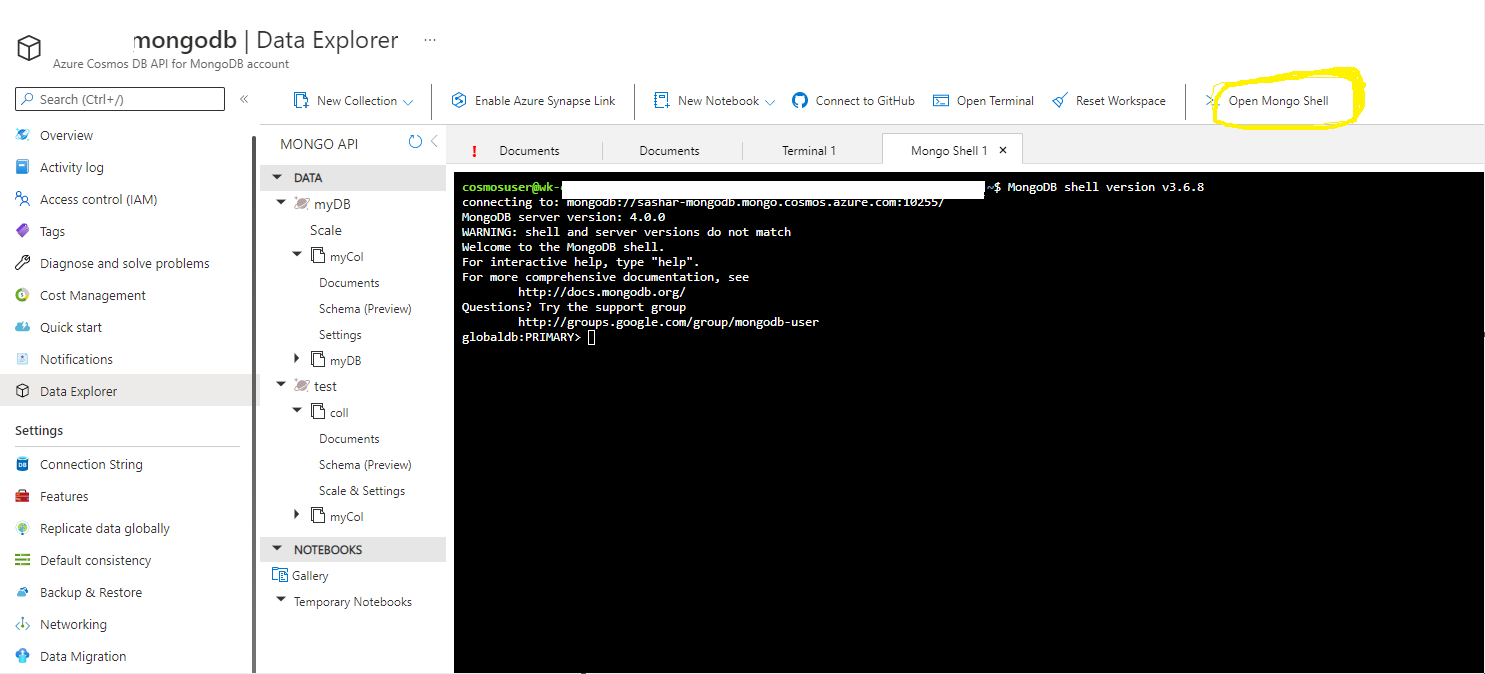The image size is (1485, 674).
Task: Click the Default consistency icon
Action: tap(22, 560)
